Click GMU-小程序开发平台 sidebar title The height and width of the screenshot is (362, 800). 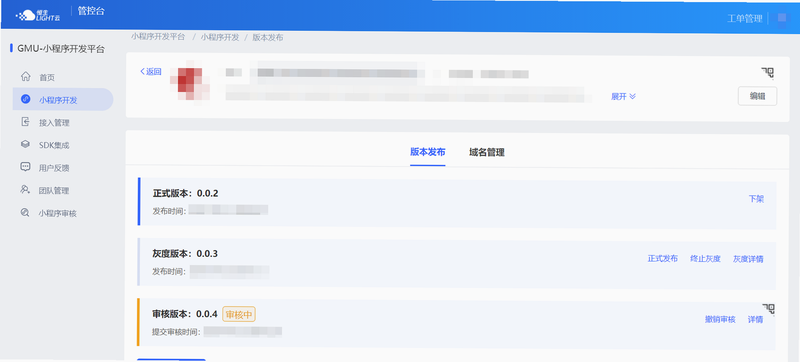point(61,49)
